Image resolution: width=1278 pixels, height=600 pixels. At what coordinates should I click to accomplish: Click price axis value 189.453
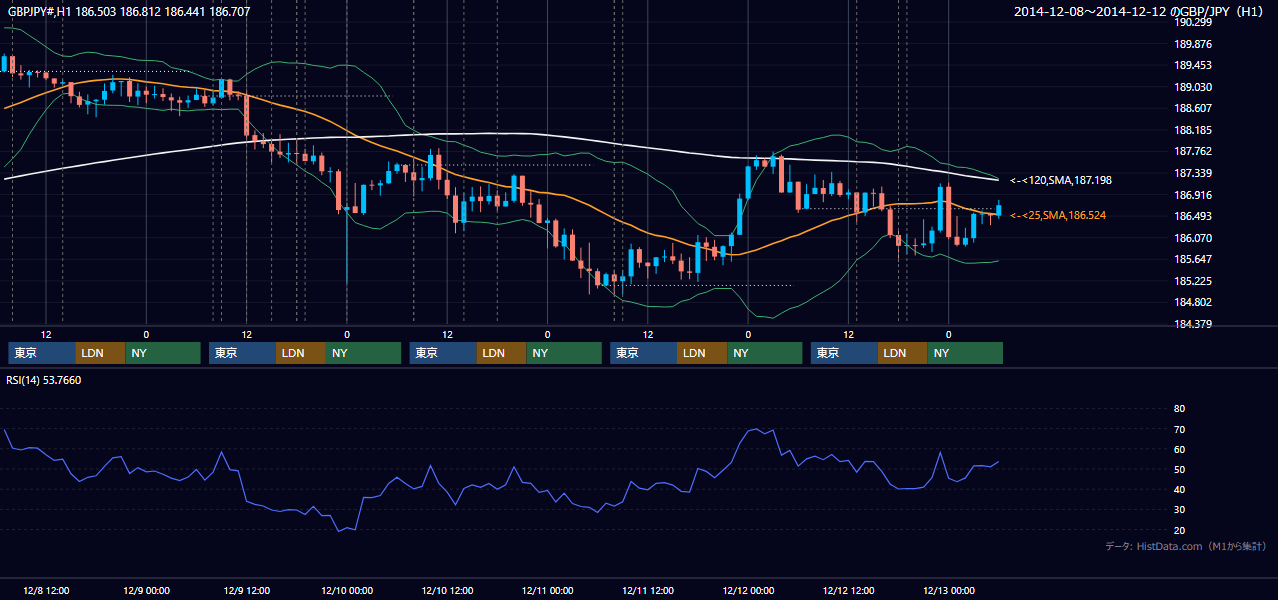click(x=1194, y=65)
